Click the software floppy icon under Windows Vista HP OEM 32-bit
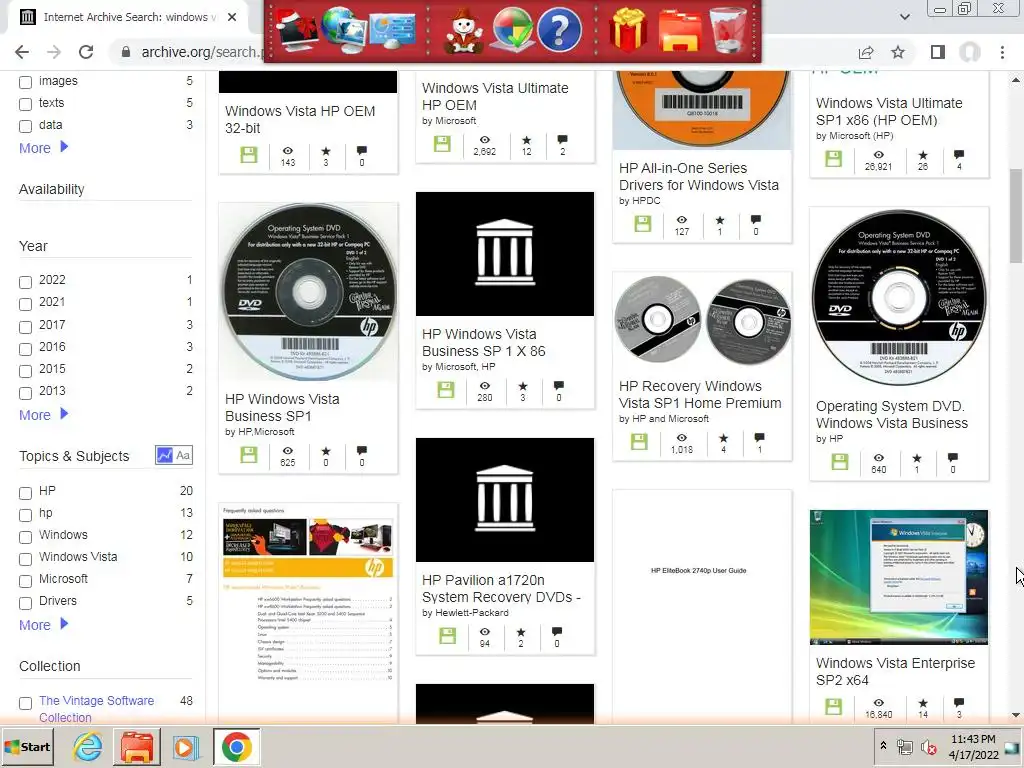 pyautogui.click(x=249, y=155)
